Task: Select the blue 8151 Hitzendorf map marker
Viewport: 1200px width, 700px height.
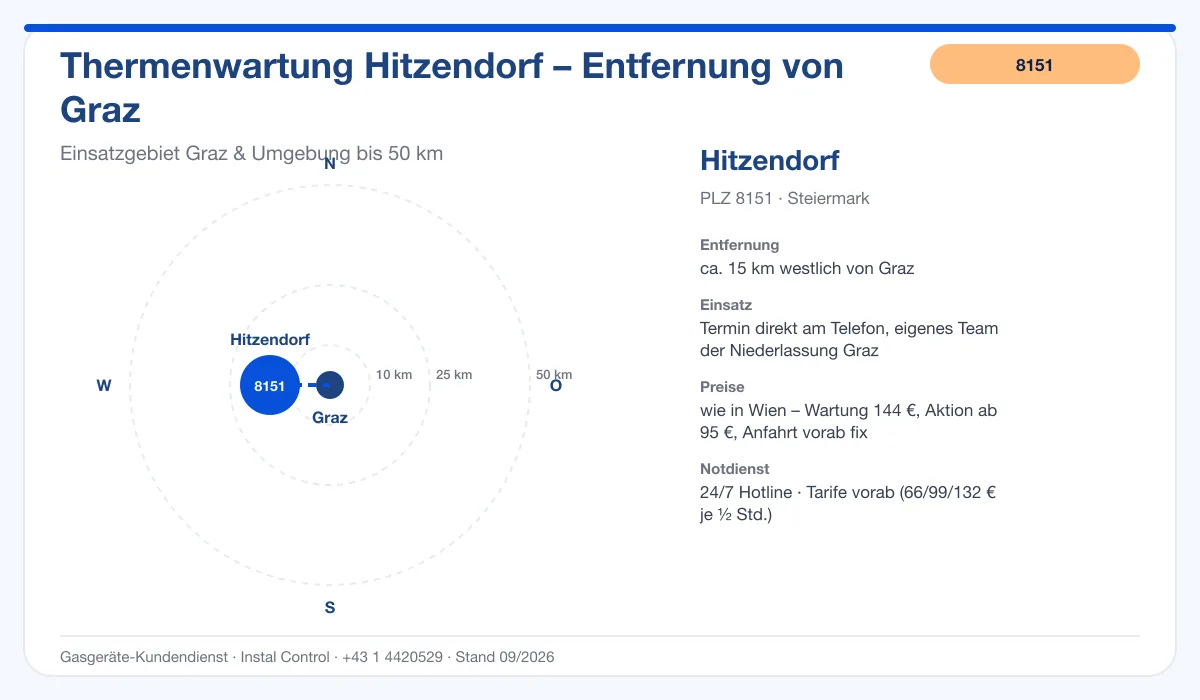Action: 270,385
